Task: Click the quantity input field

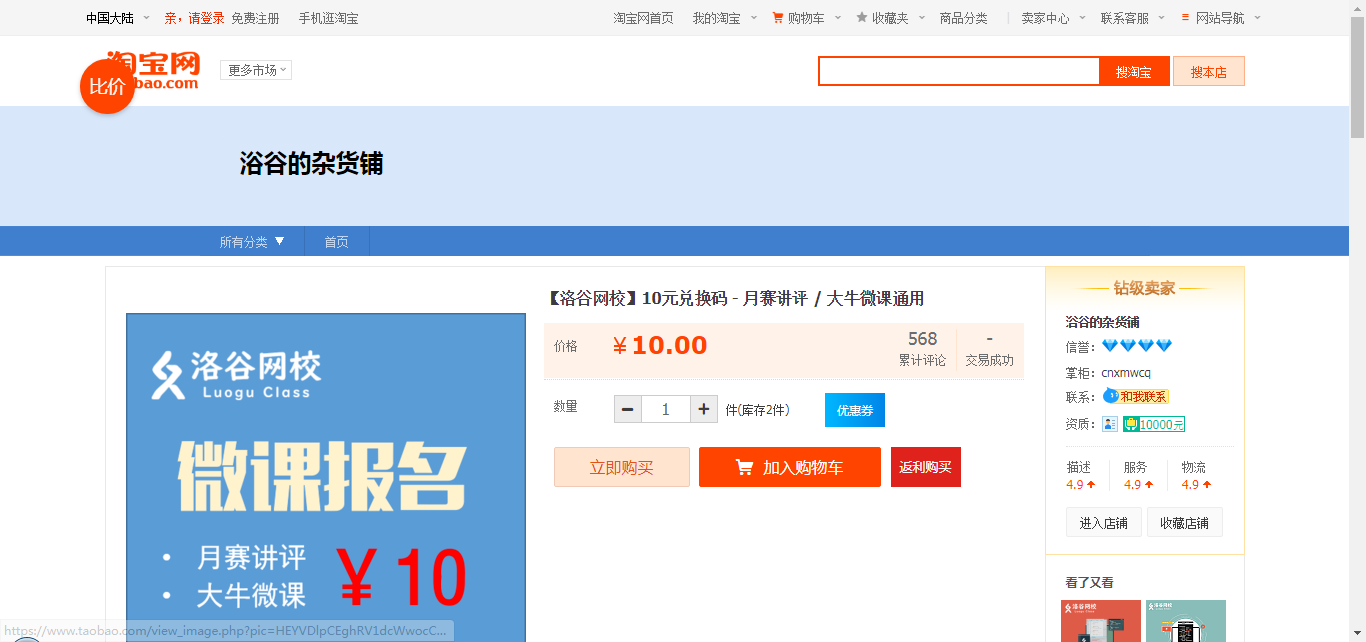Action: coord(666,409)
